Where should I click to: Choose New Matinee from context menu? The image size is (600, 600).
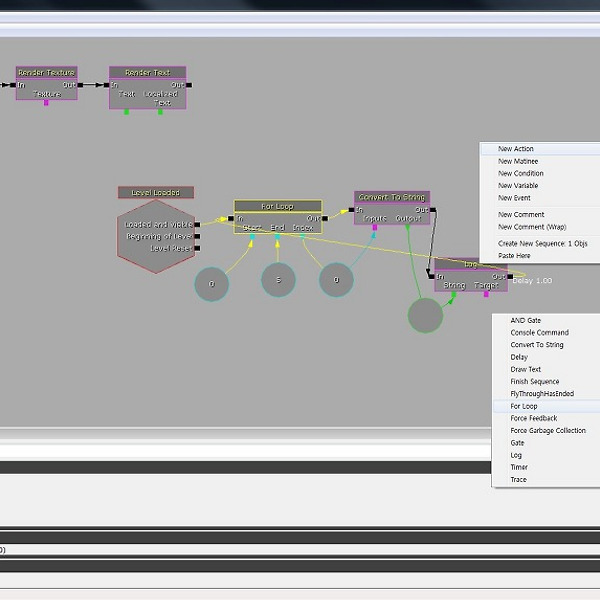point(518,161)
